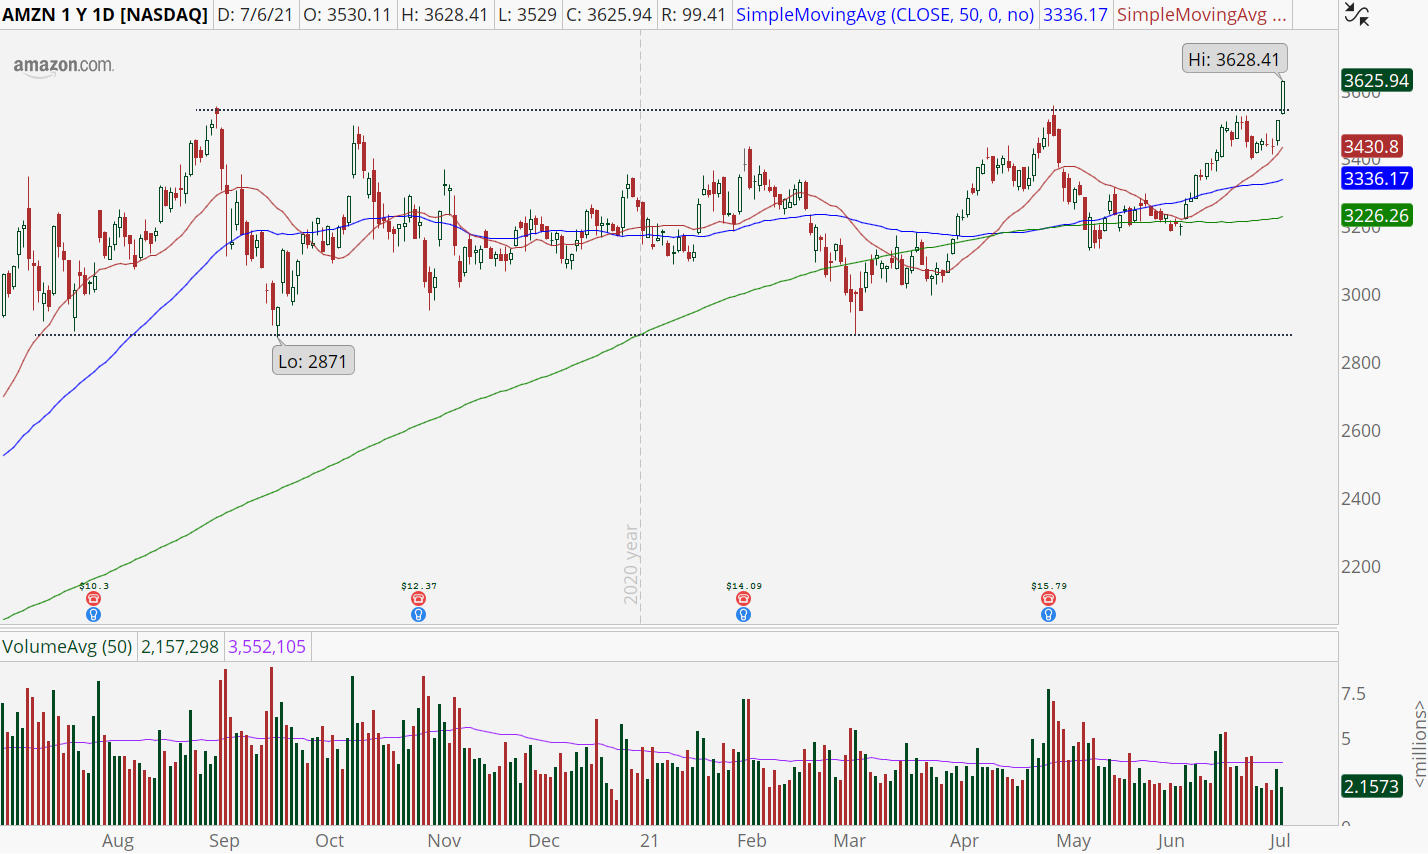Click the 2600 price axis label

pyautogui.click(x=1361, y=431)
